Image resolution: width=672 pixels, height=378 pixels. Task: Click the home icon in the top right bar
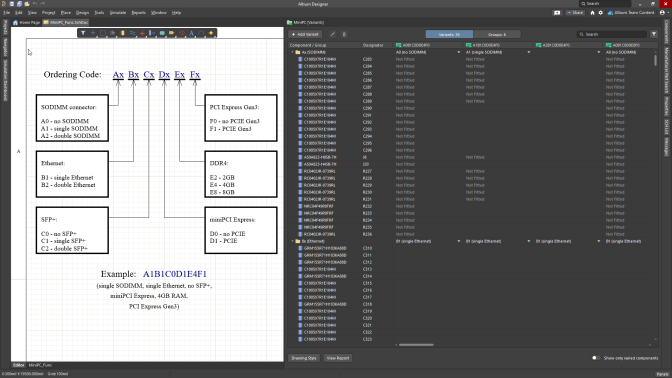tap(592, 13)
